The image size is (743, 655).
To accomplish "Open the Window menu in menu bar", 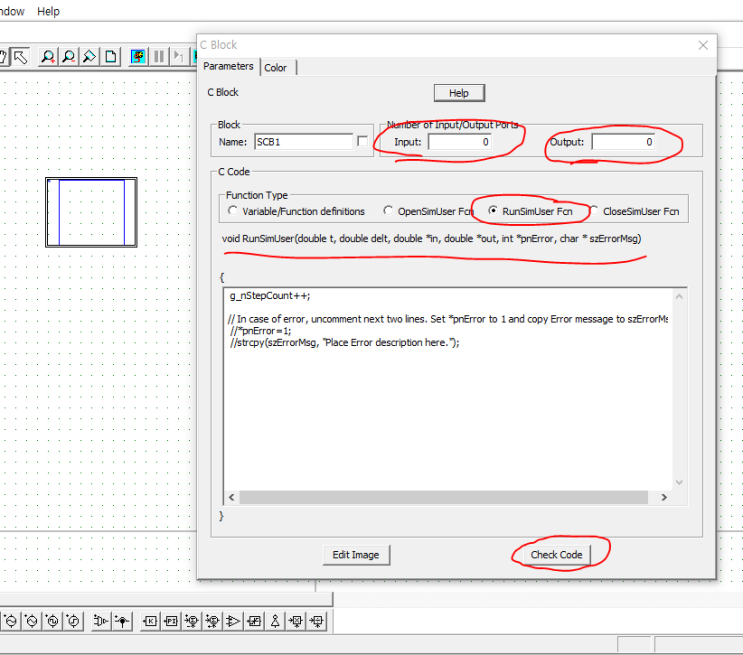I will click(x=11, y=11).
